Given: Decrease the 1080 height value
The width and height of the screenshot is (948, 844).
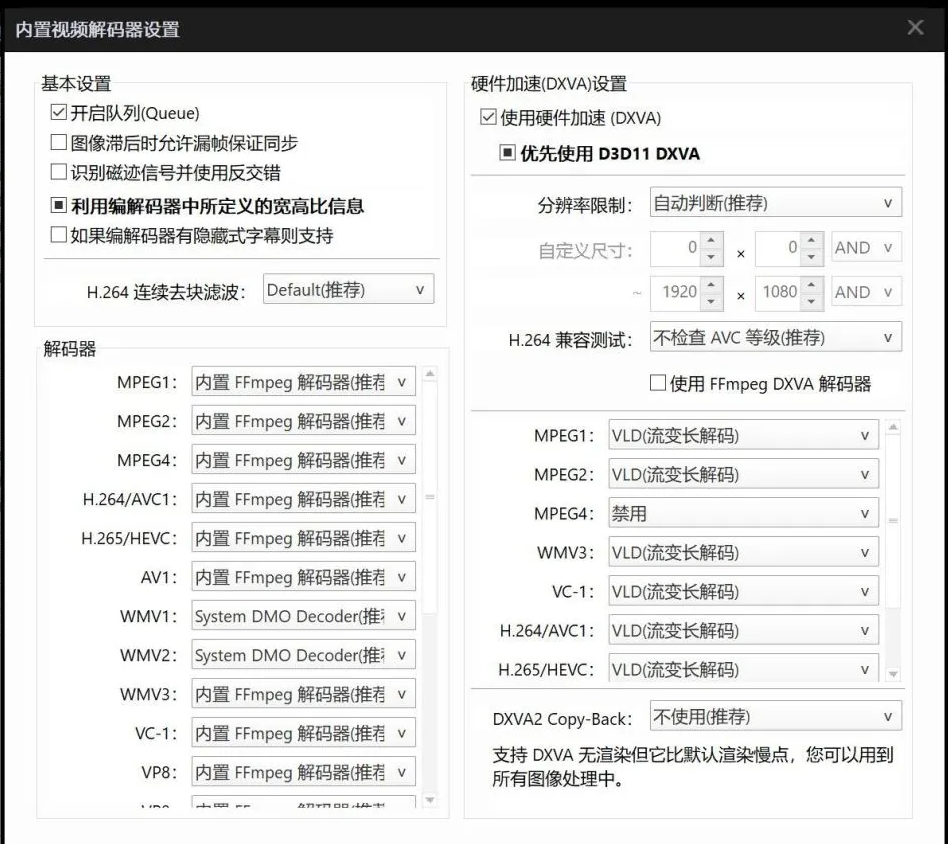Looking at the screenshot, I should (x=811, y=300).
